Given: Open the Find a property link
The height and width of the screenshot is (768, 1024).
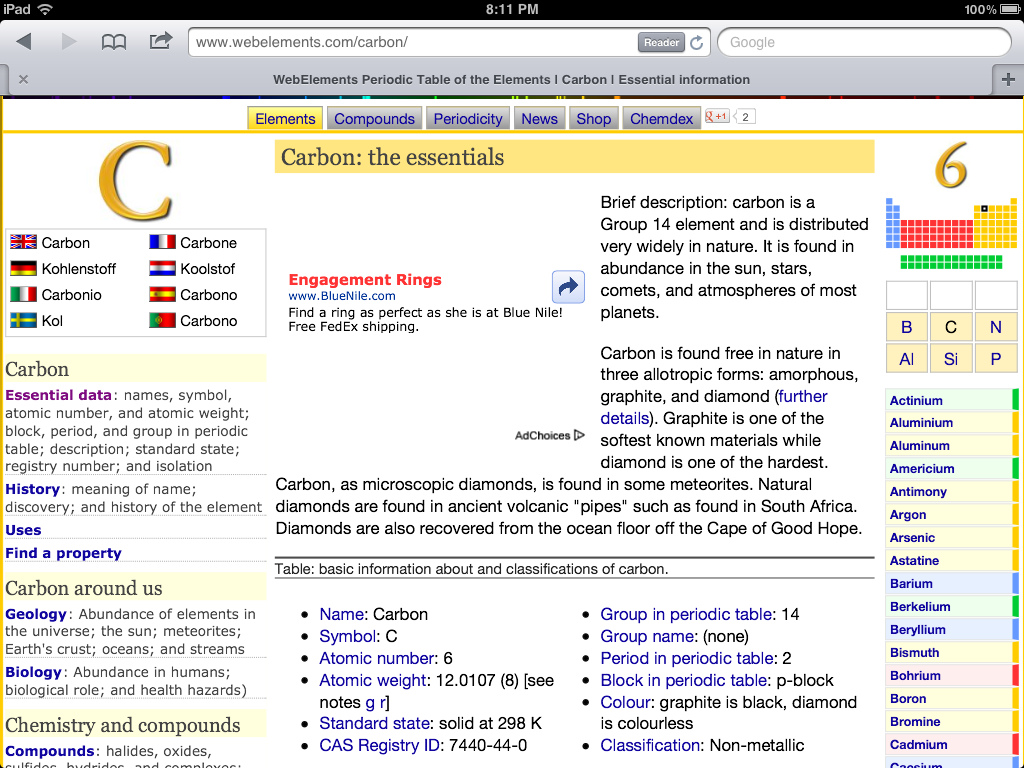Looking at the screenshot, I should pos(63,553).
